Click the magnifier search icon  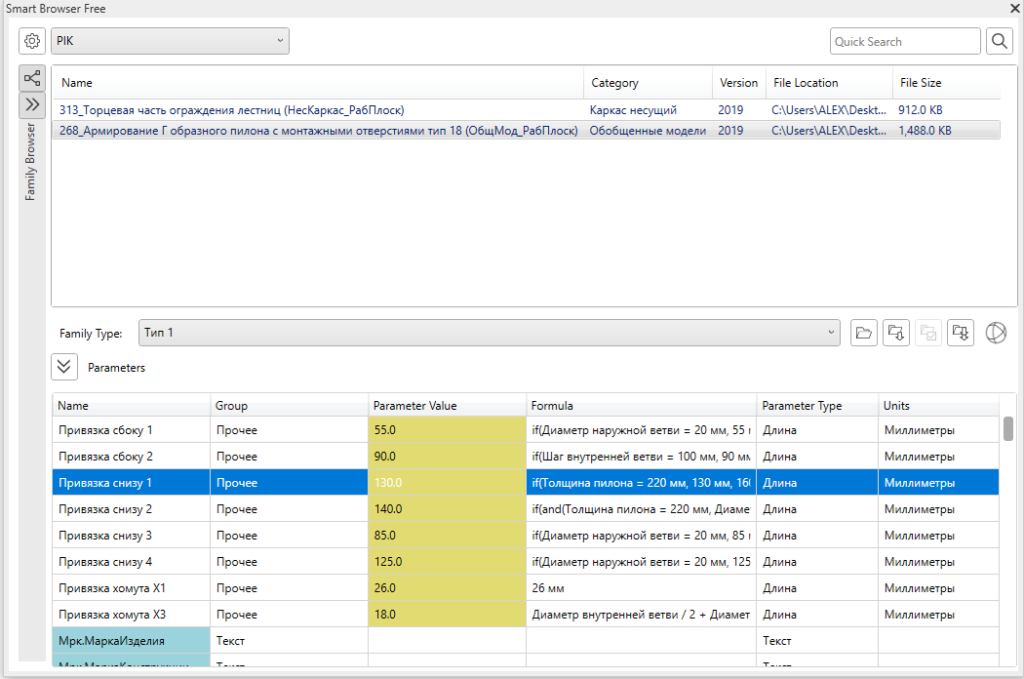pyautogui.click(x=999, y=41)
